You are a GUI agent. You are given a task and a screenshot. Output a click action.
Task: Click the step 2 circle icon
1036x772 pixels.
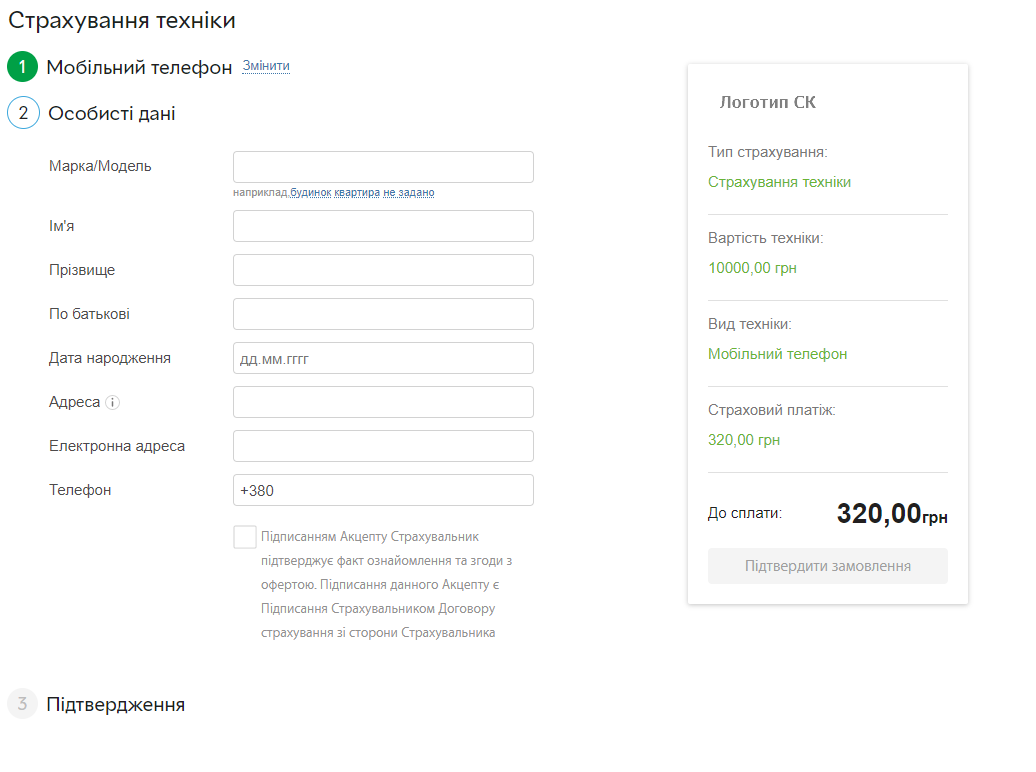(23, 113)
